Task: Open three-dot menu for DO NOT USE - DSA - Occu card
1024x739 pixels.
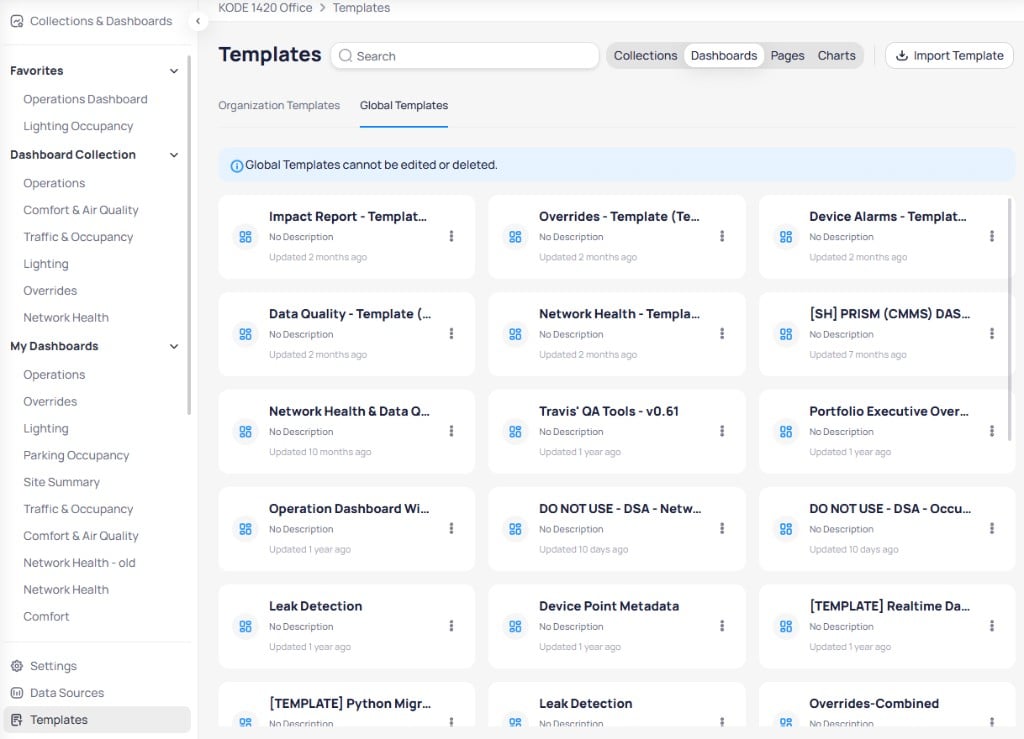Action: tap(991, 528)
